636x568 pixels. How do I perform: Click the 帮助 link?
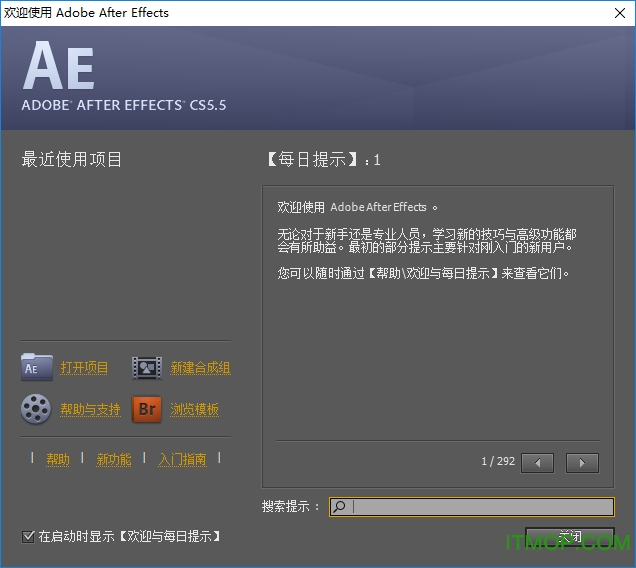click(x=58, y=460)
